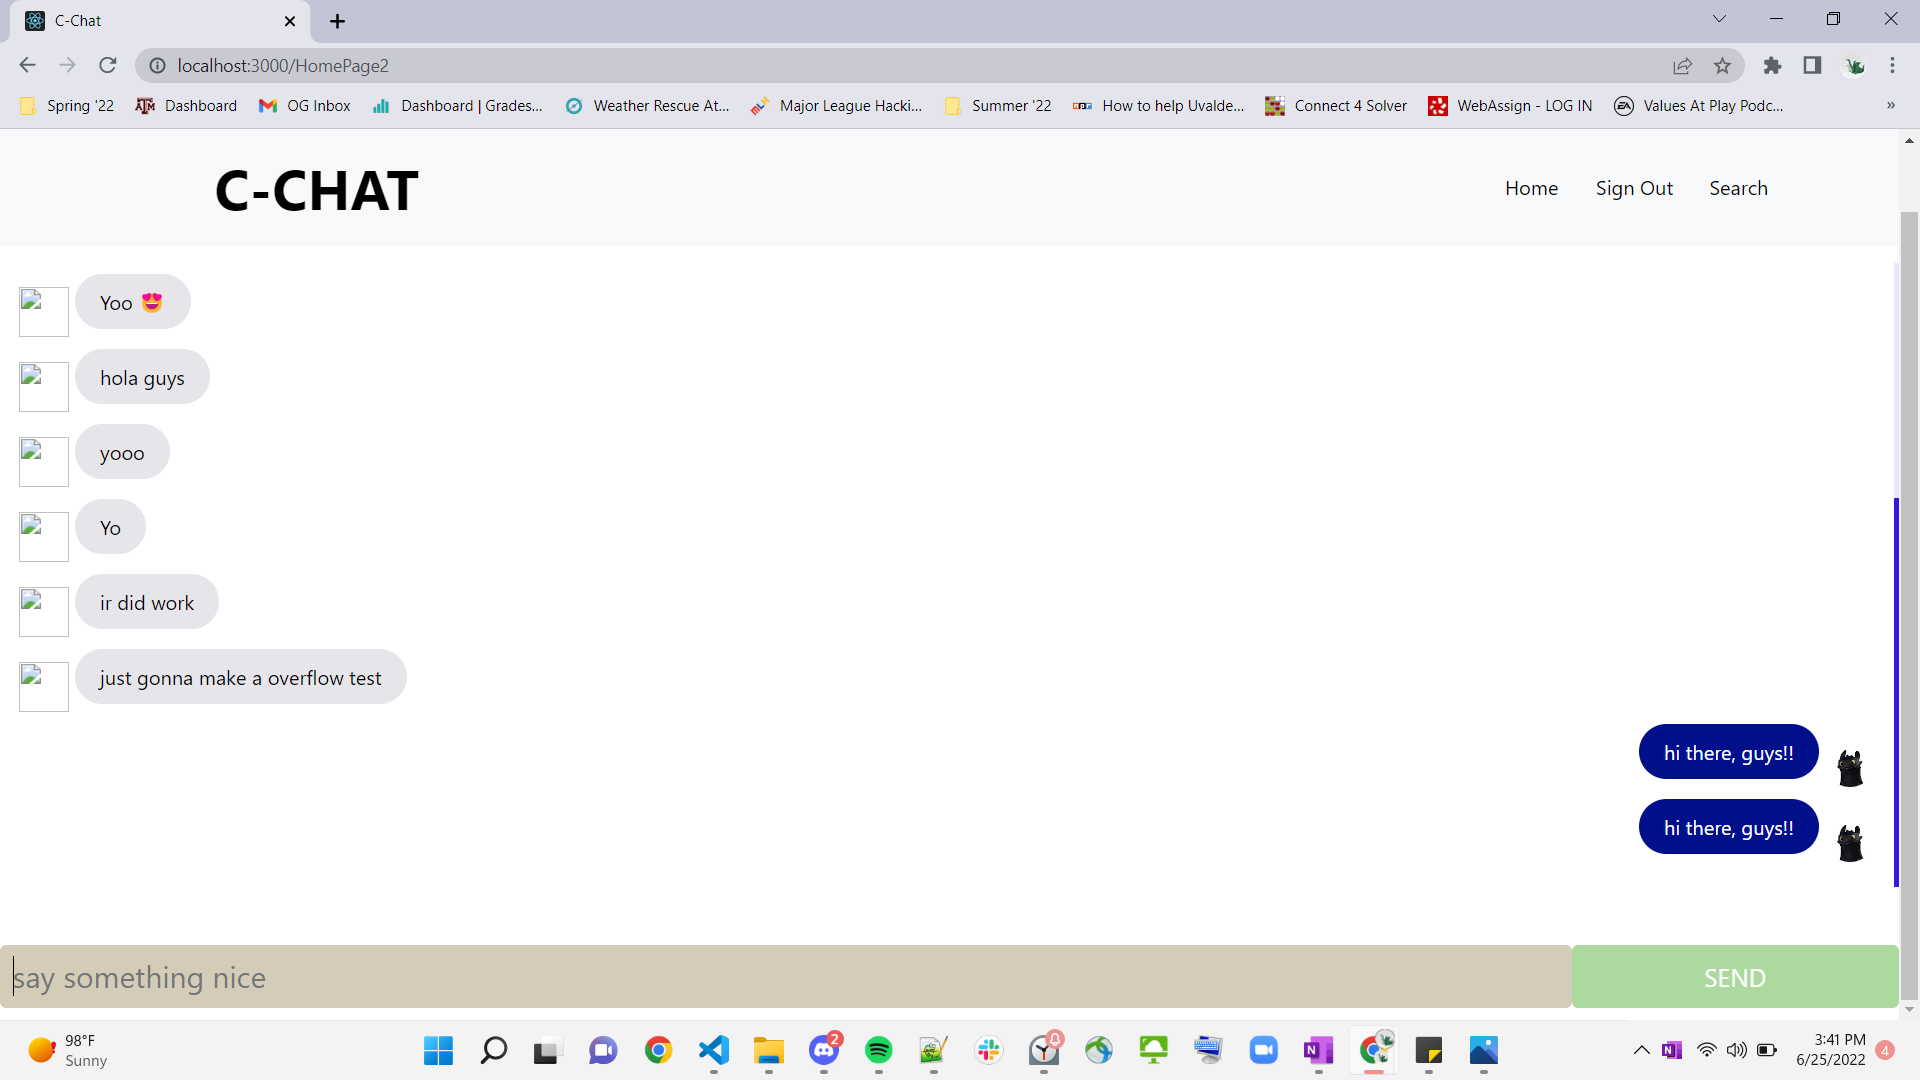1920x1080 pixels.
Task: Open the OG Inbox Gmail bookmark
Action: pyautogui.click(x=305, y=106)
